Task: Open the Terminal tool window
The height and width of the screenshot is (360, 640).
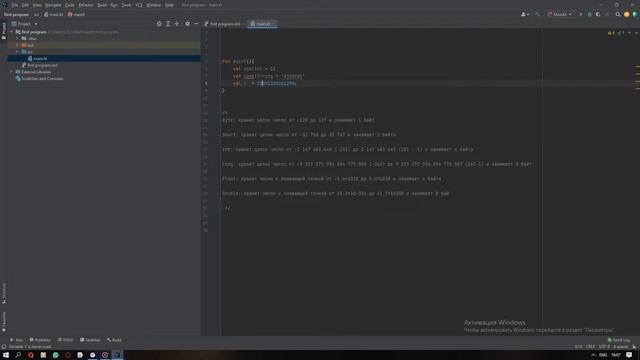Action: coord(90,340)
